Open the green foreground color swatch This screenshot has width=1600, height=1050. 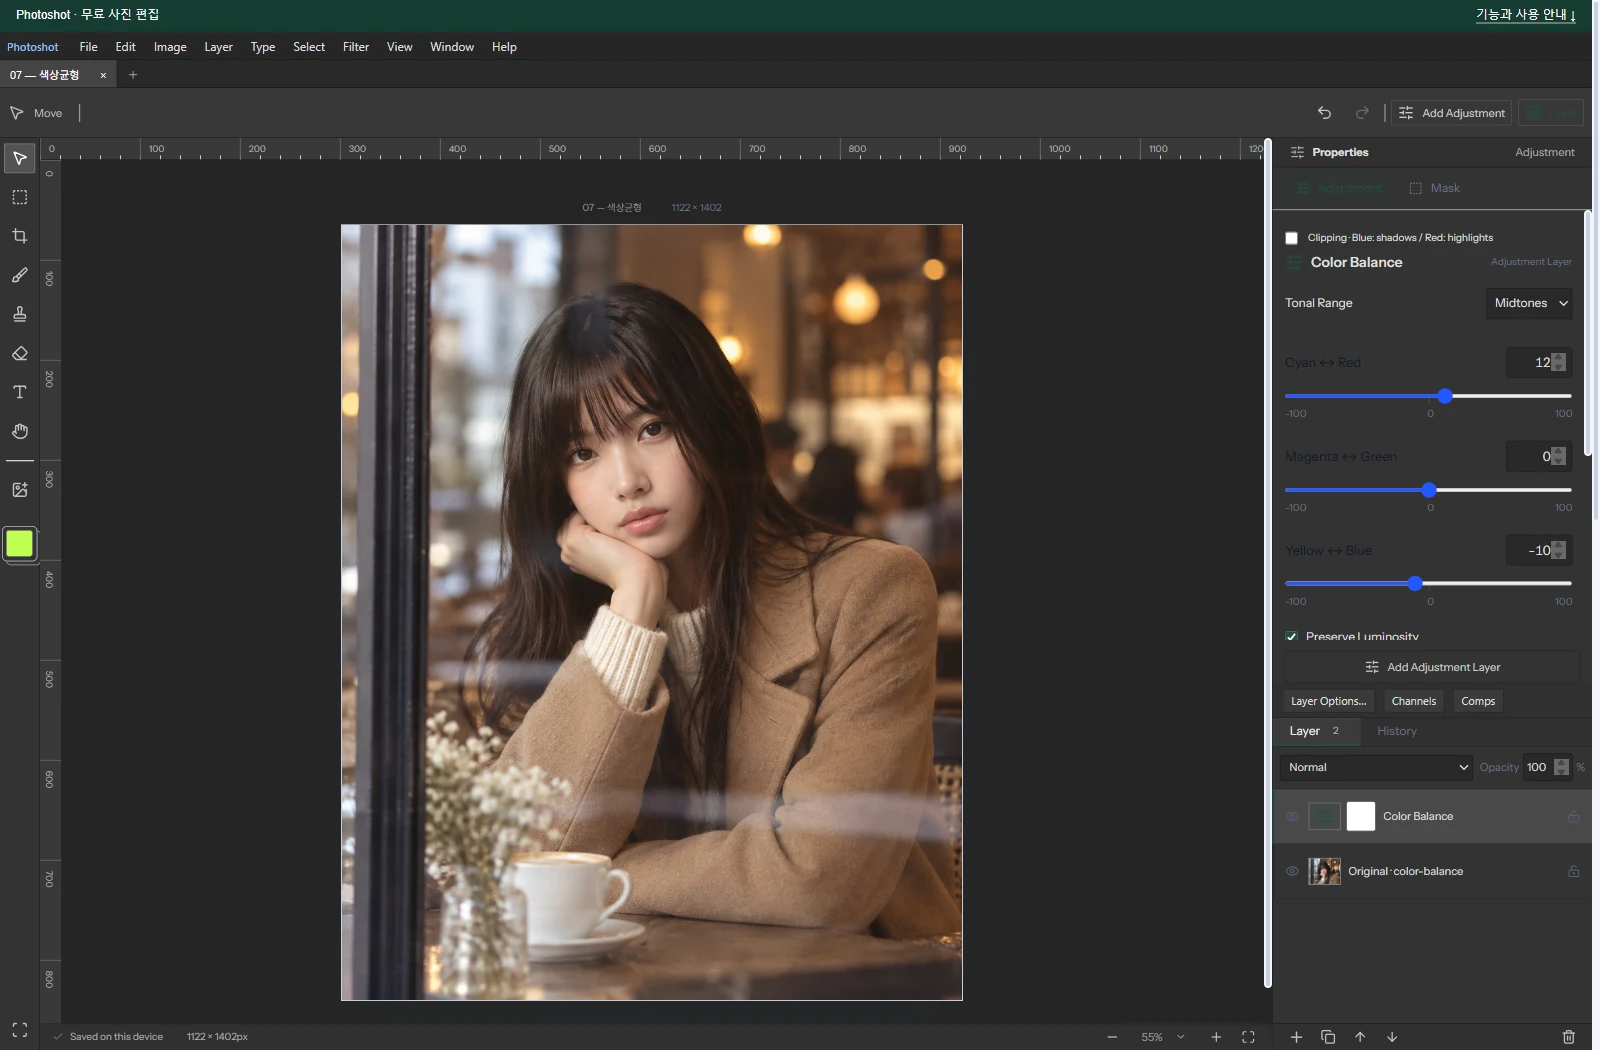19,544
